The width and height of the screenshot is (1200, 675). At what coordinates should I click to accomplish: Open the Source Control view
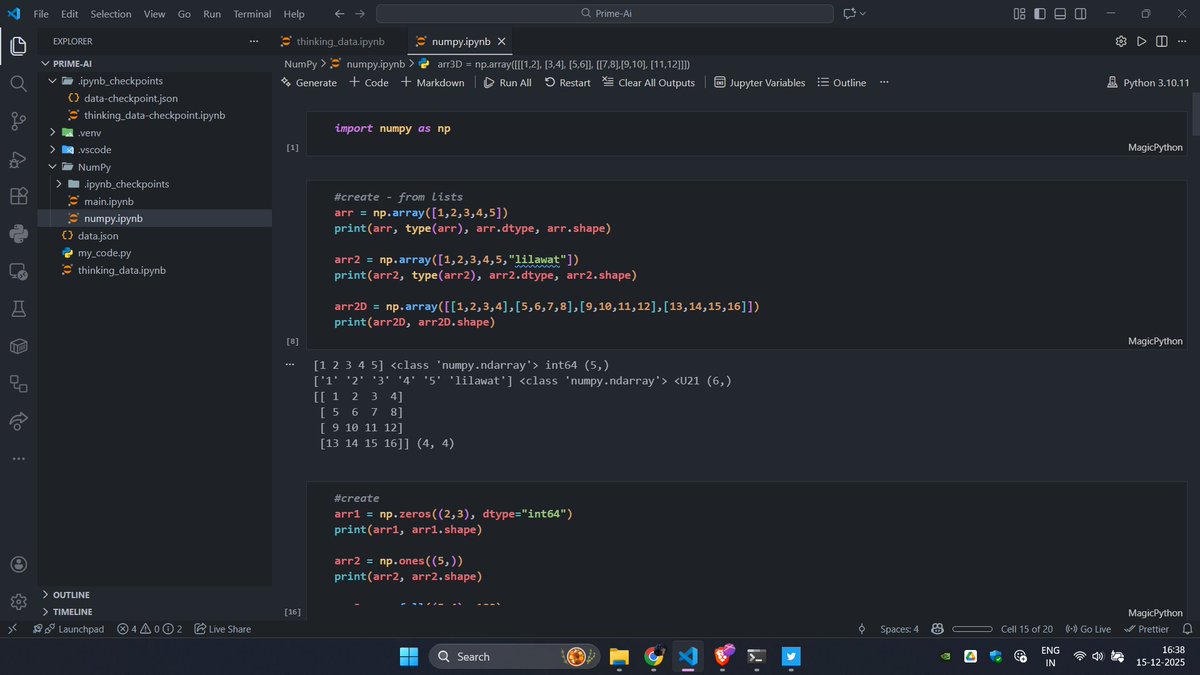pyautogui.click(x=18, y=121)
